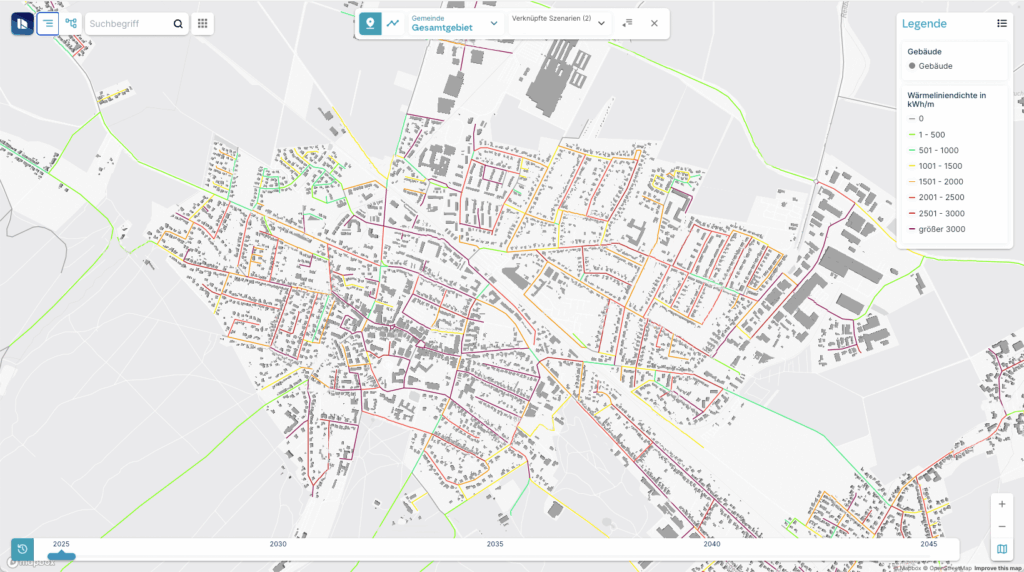Open the basemap style switcher icon
This screenshot has height=572, width=1024.
coord(1002,549)
